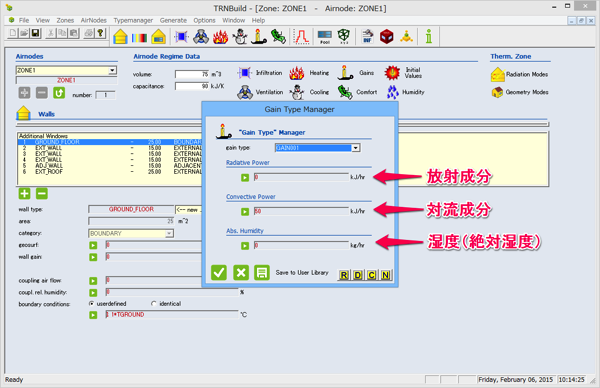Image resolution: width=600 pixels, height=388 pixels.
Task: Toggle the geosurf green arrow button
Action: (93, 245)
